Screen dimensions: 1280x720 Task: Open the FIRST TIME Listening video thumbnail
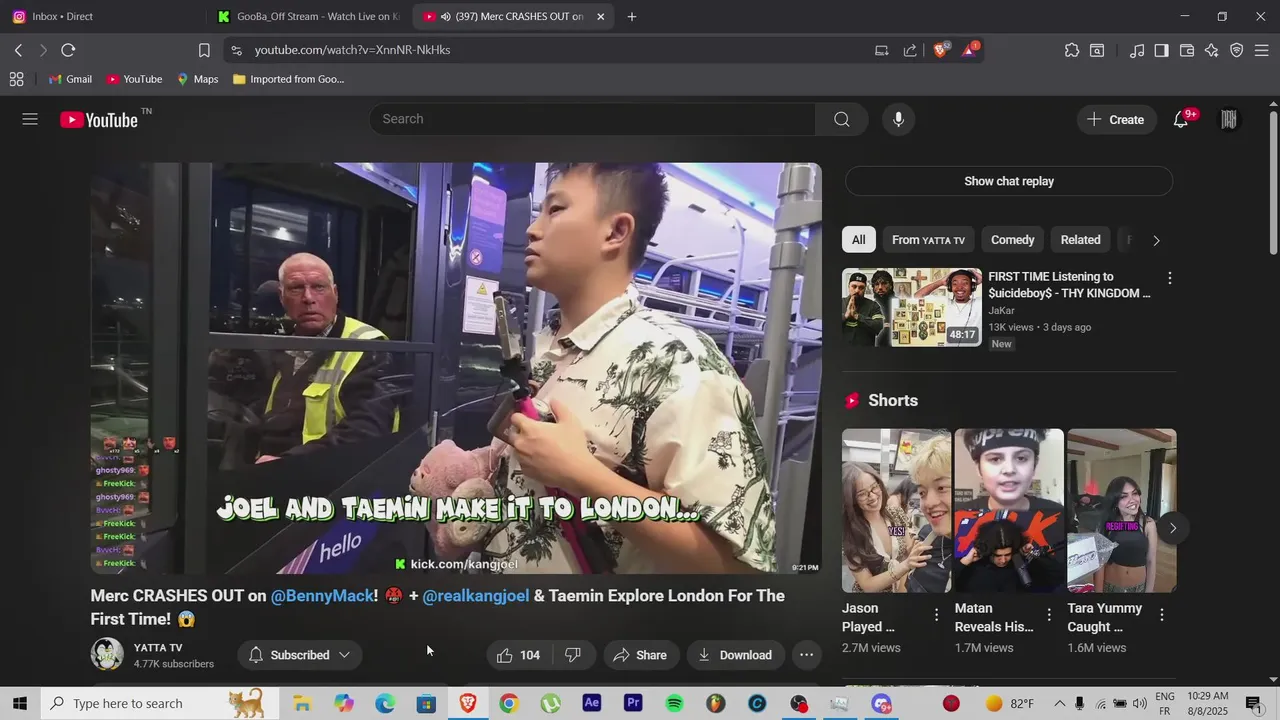[912, 307]
